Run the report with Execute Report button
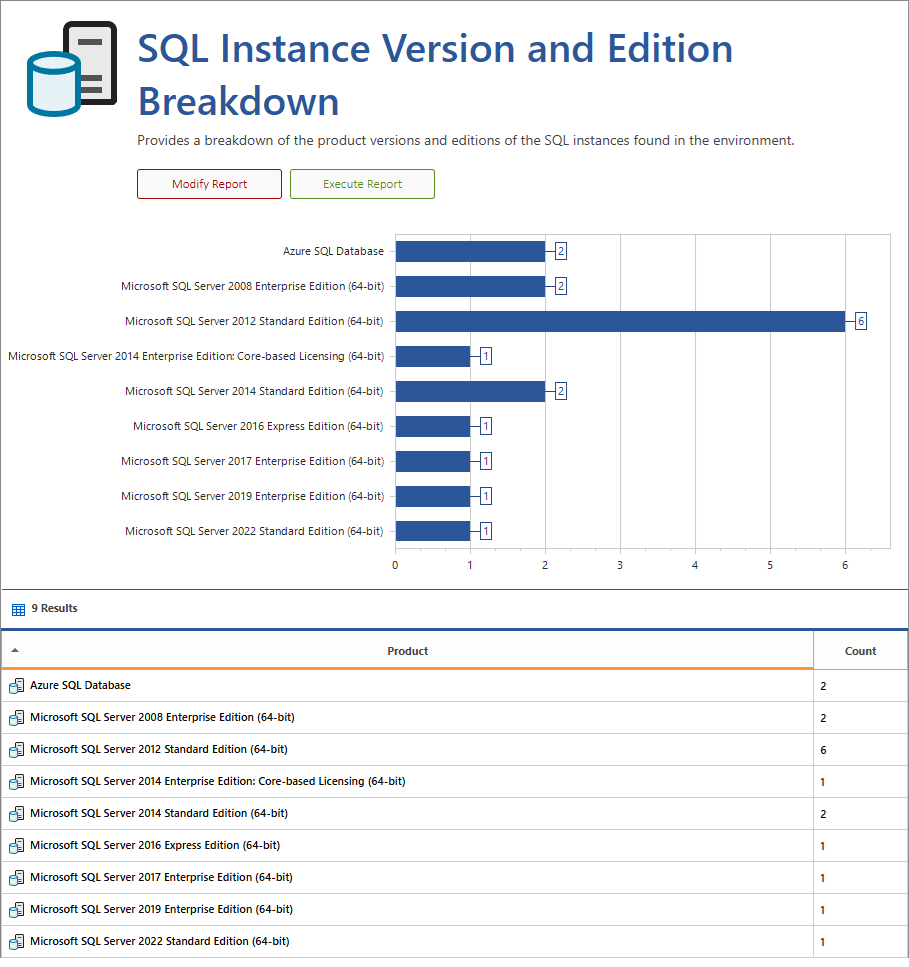 coord(362,184)
